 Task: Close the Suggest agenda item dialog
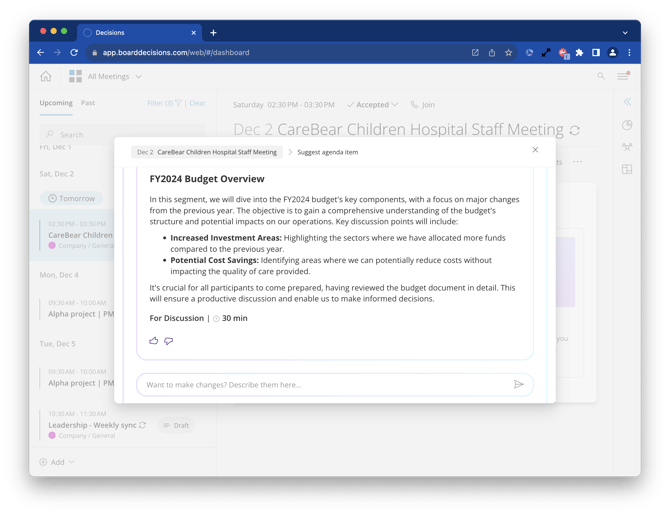[x=535, y=150]
